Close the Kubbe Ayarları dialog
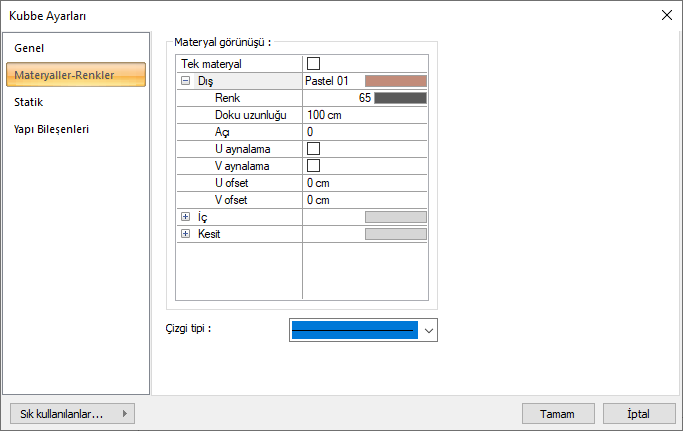 (x=666, y=14)
